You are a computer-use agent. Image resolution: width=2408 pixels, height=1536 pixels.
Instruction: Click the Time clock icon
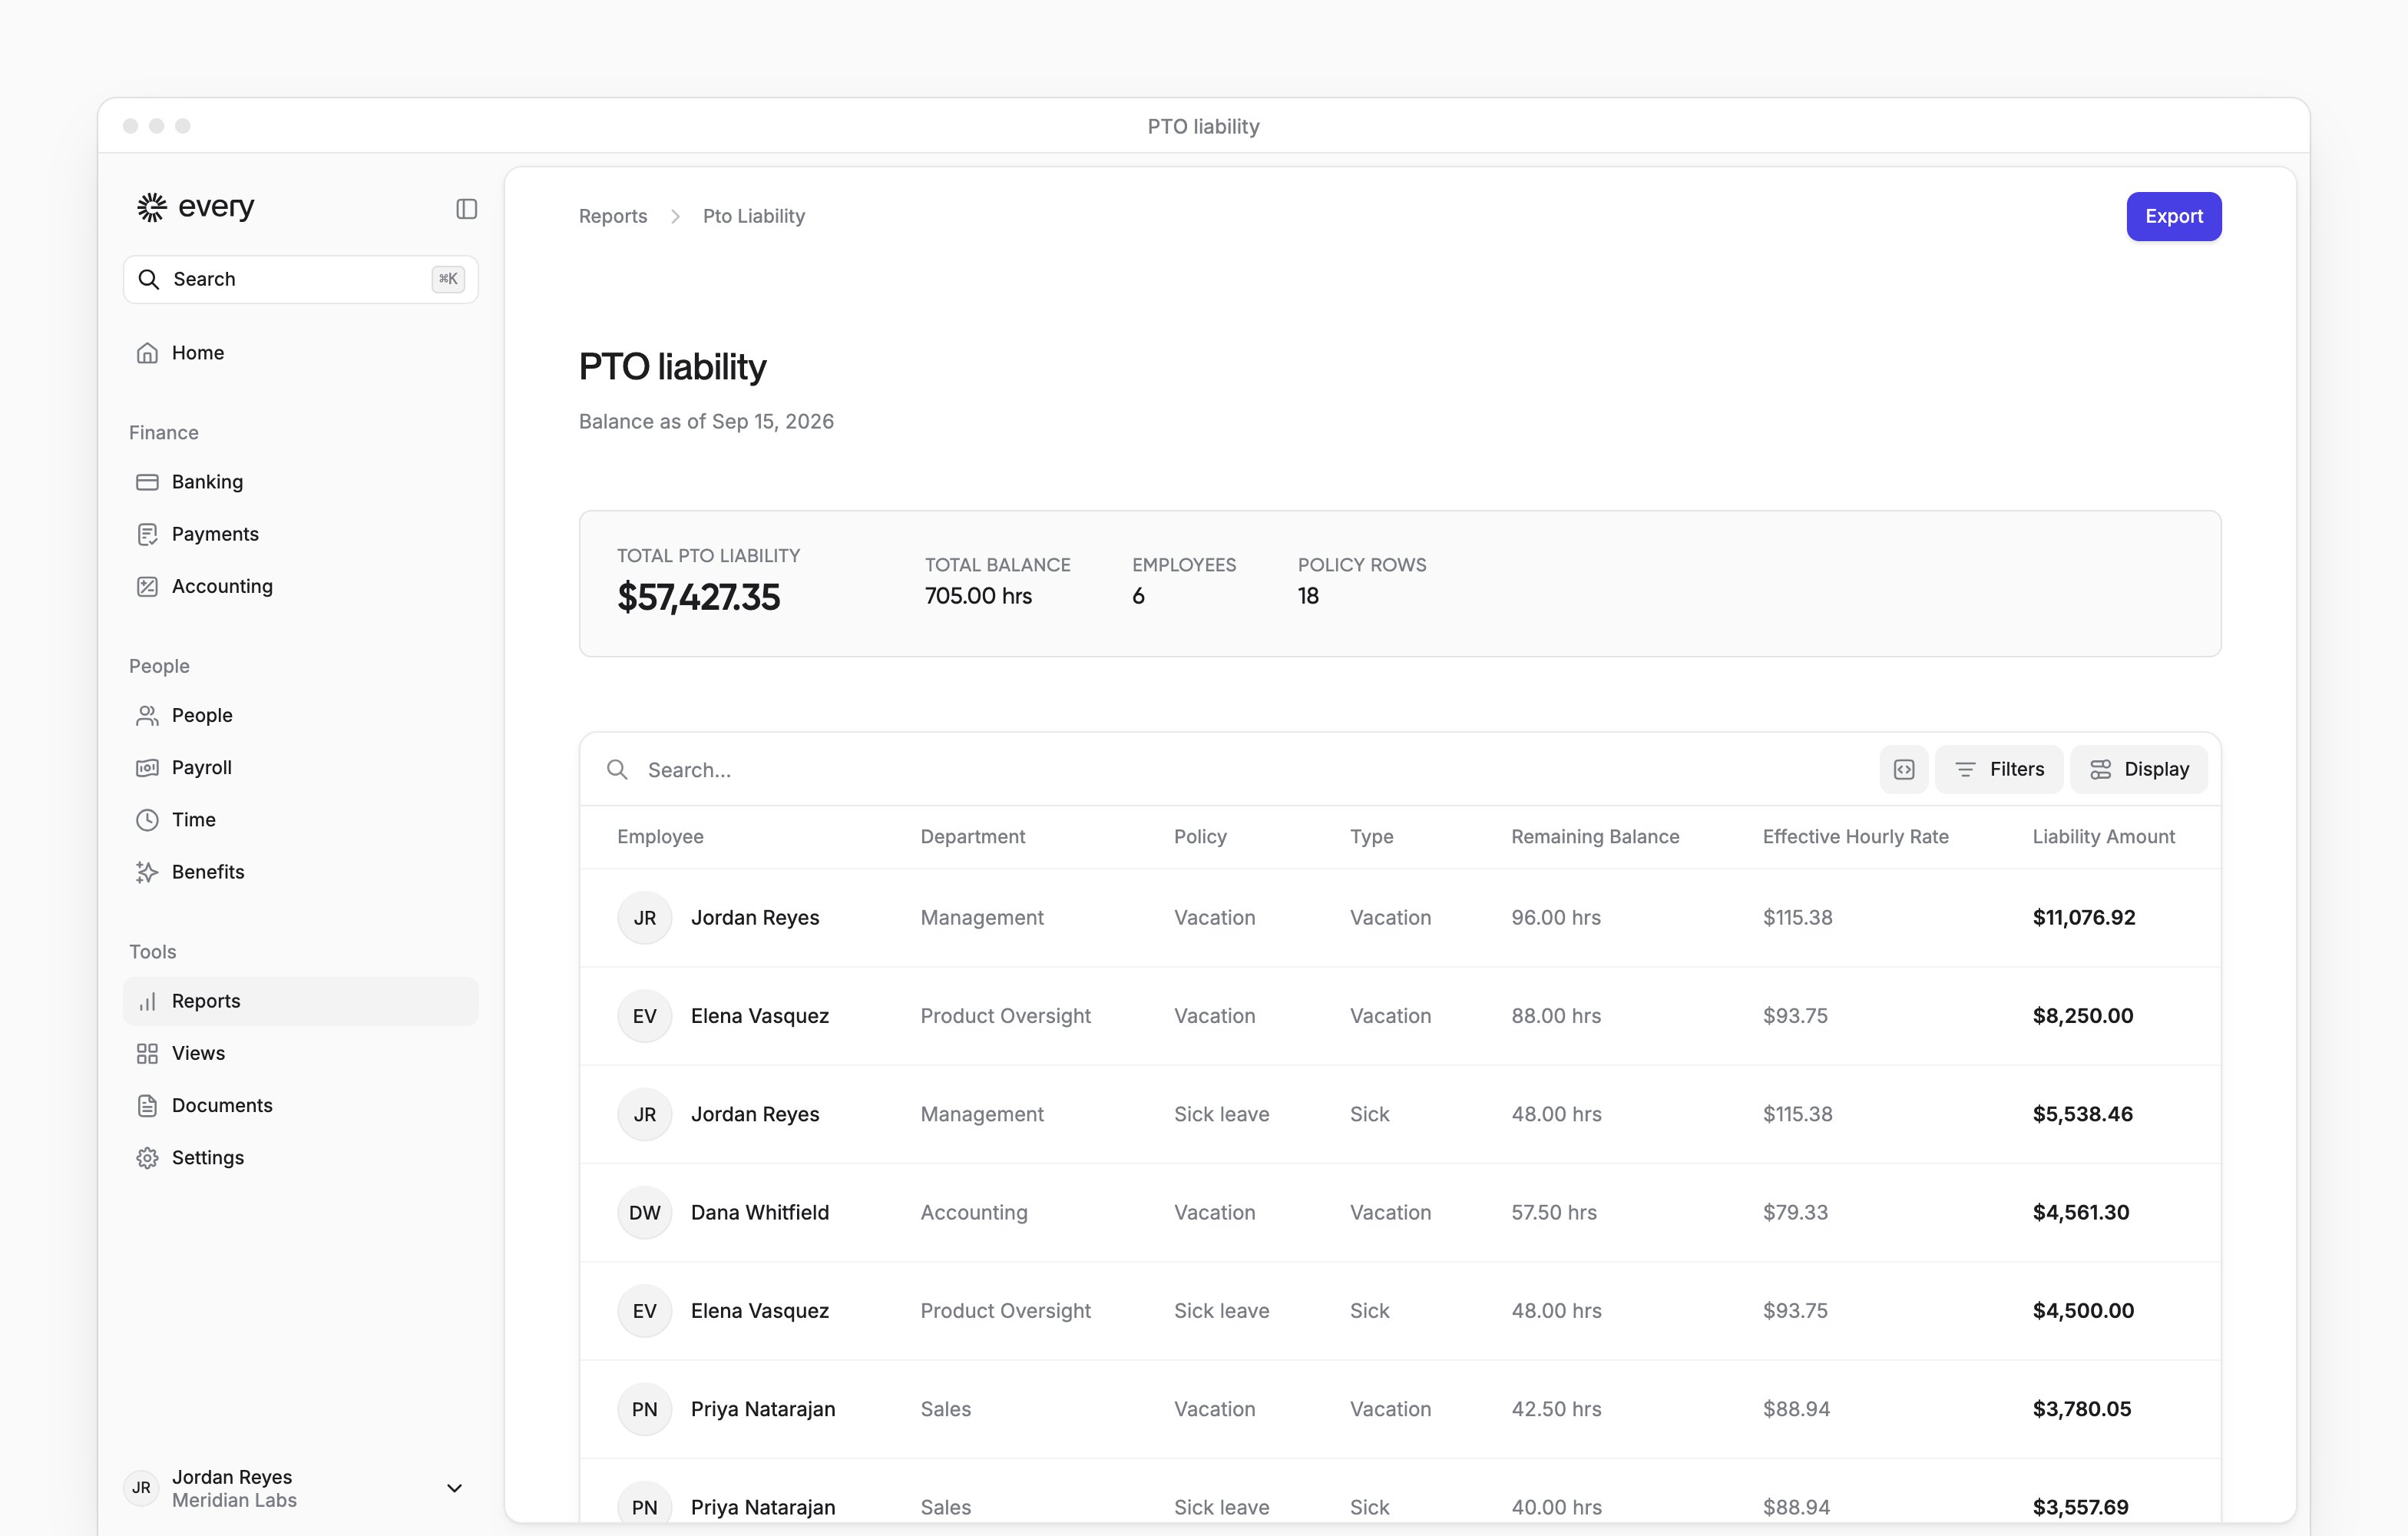point(147,820)
